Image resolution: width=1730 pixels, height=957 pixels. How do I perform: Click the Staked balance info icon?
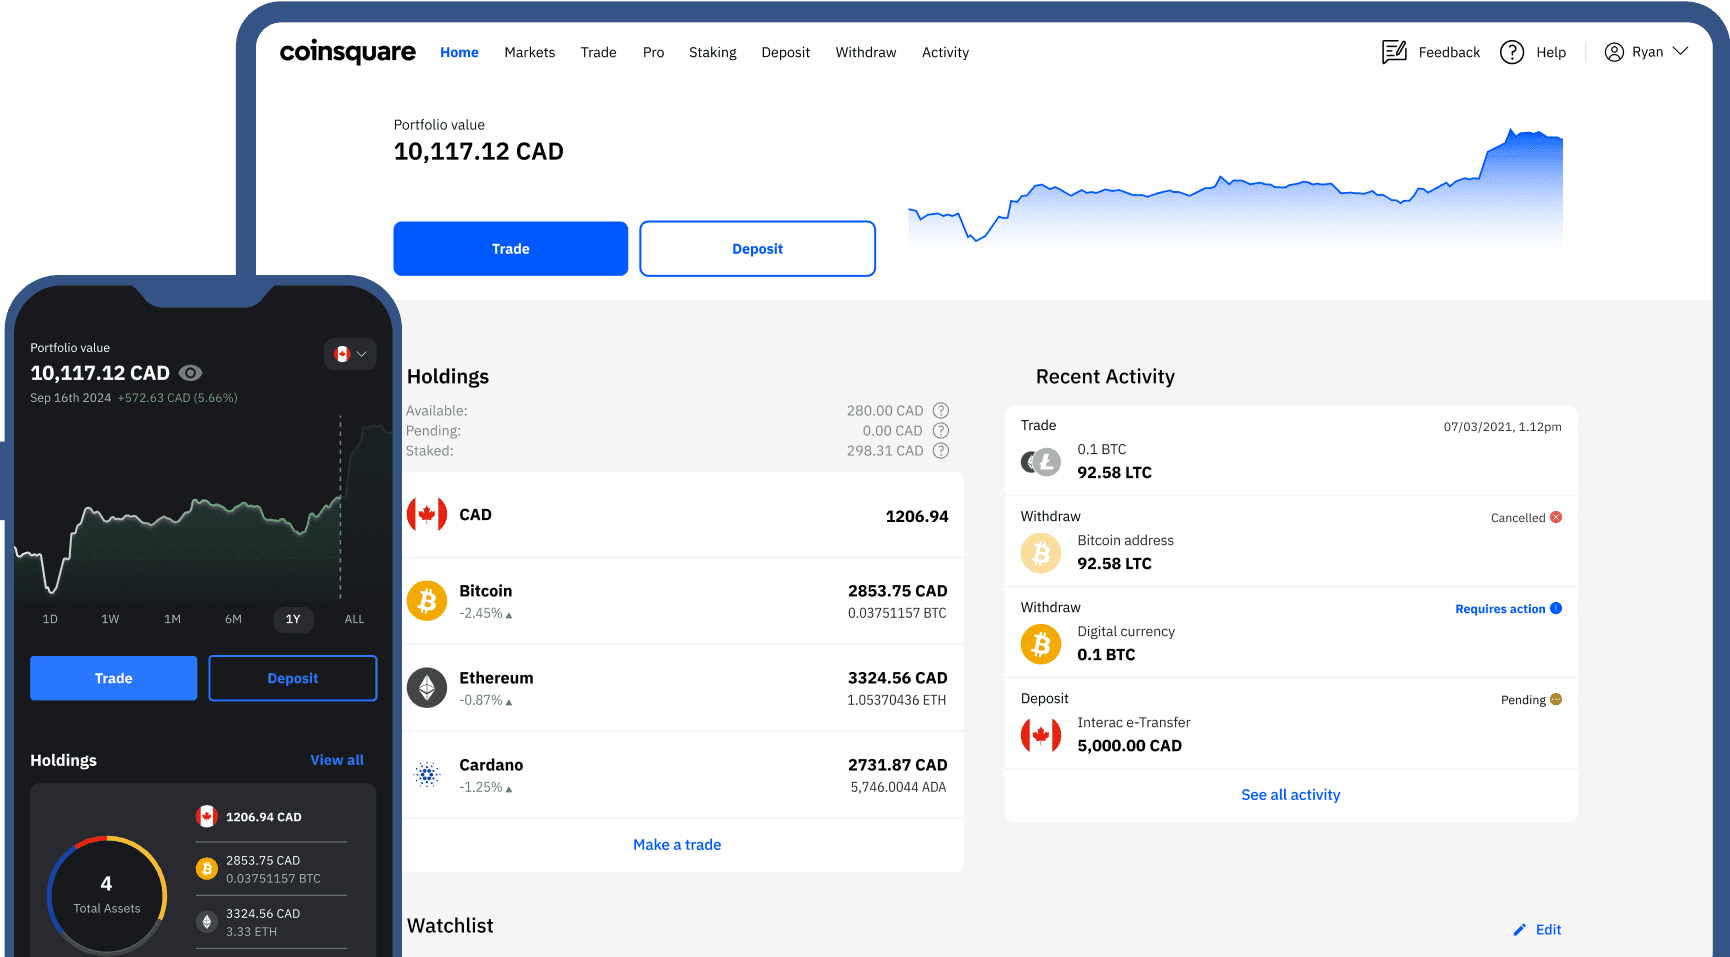(941, 451)
